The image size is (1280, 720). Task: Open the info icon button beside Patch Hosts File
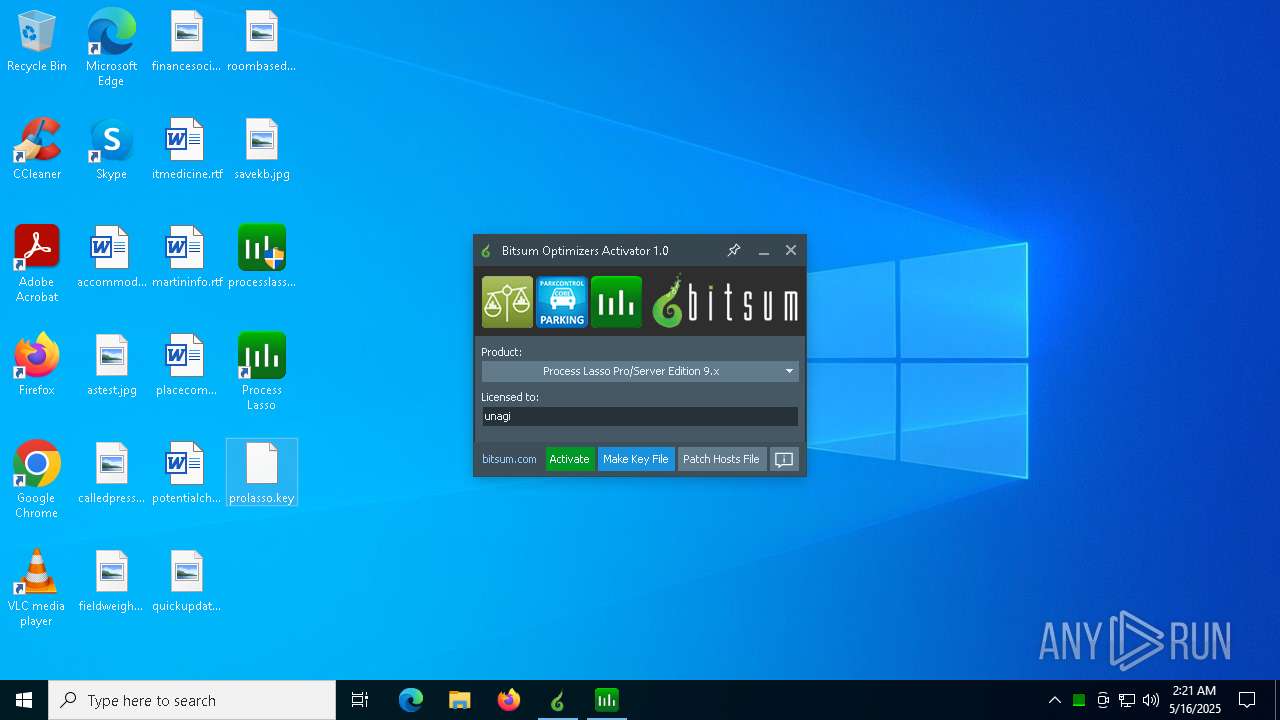(x=784, y=459)
